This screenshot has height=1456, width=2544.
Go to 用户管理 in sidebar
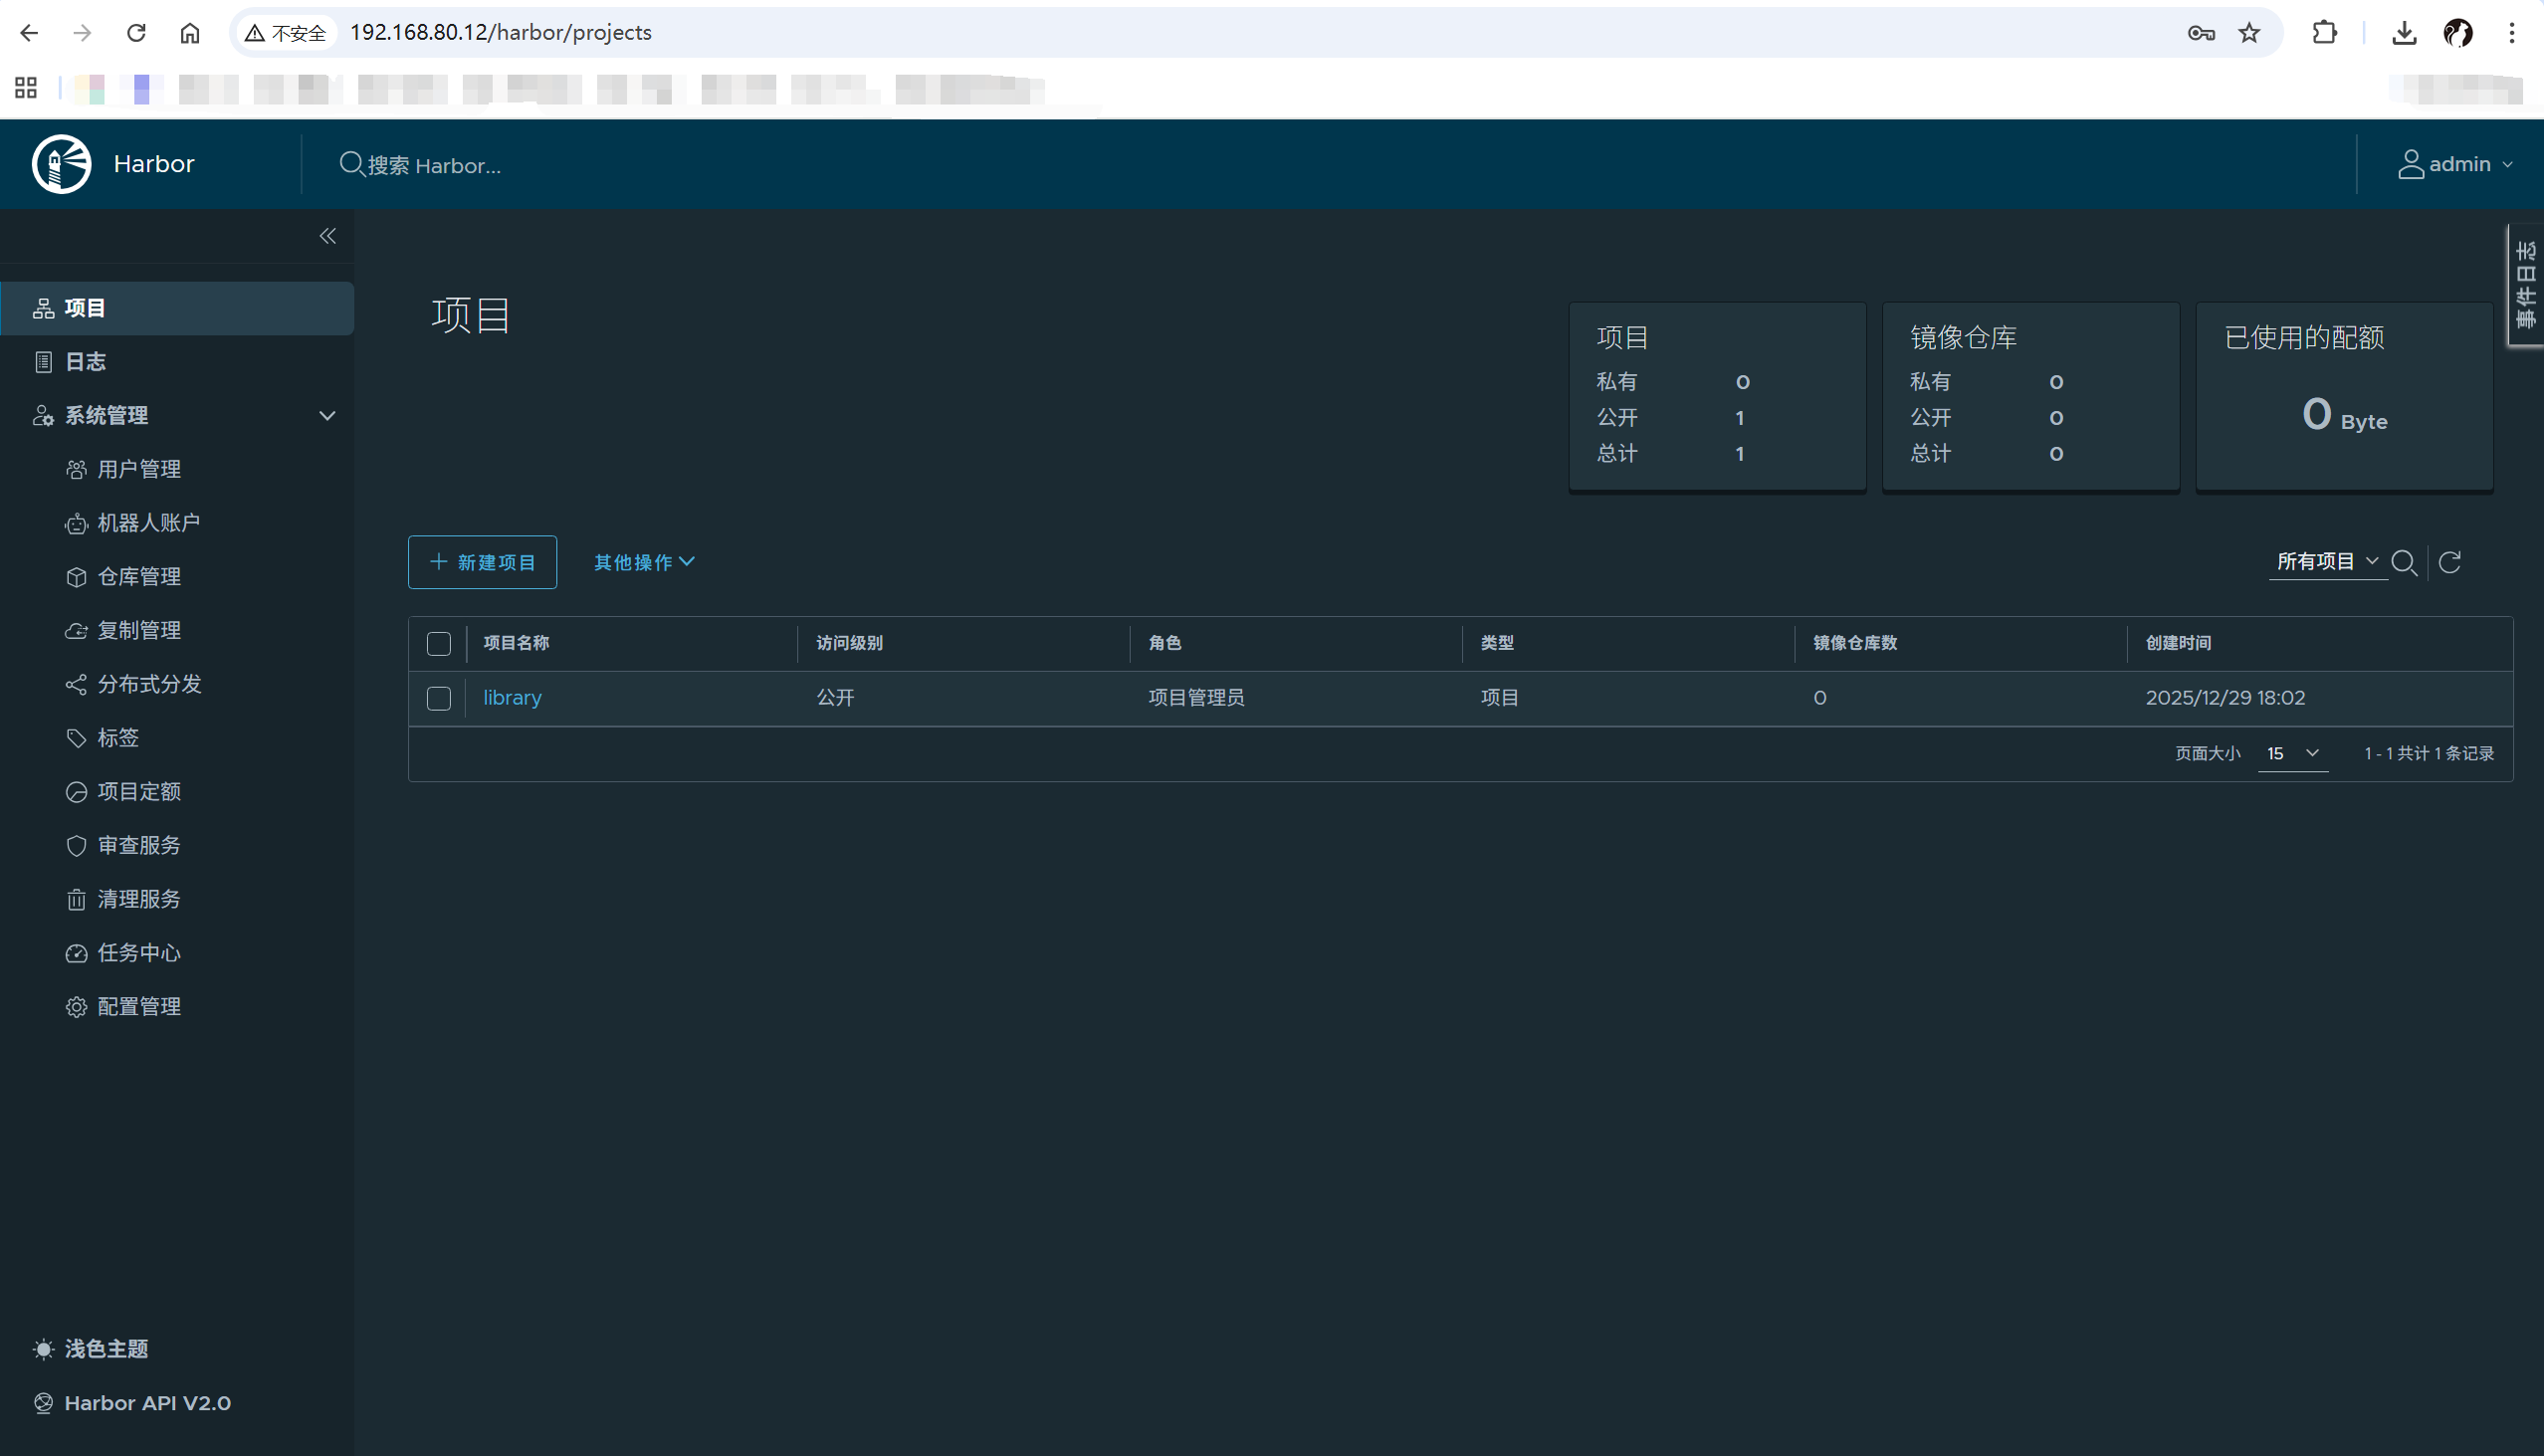(139, 469)
